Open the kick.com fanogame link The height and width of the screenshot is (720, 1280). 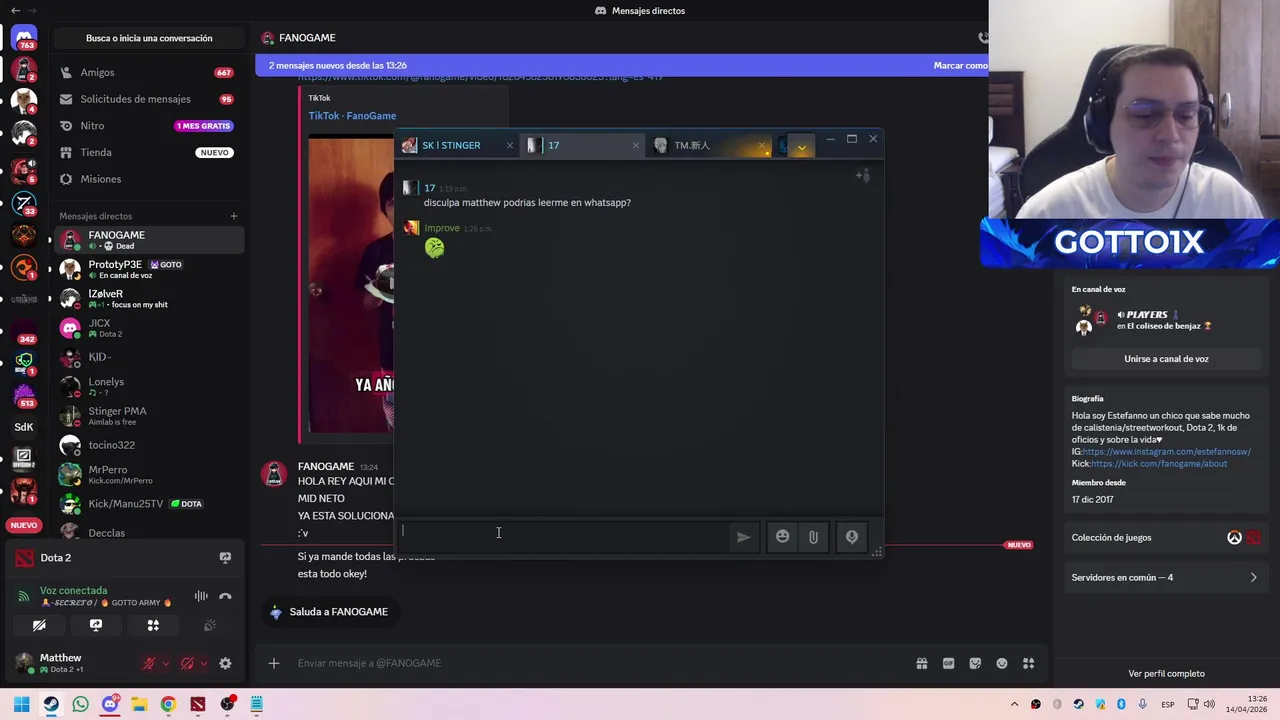tap(1159, 464)
